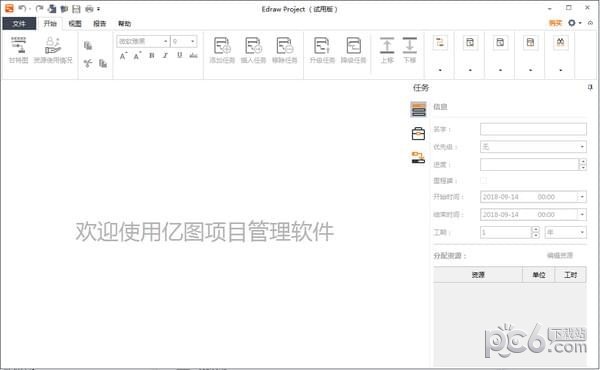The height and width of the screenshot is (370, 600).
Task: Click the Insert Task (插入任务) icon
Action: point(253,50)
